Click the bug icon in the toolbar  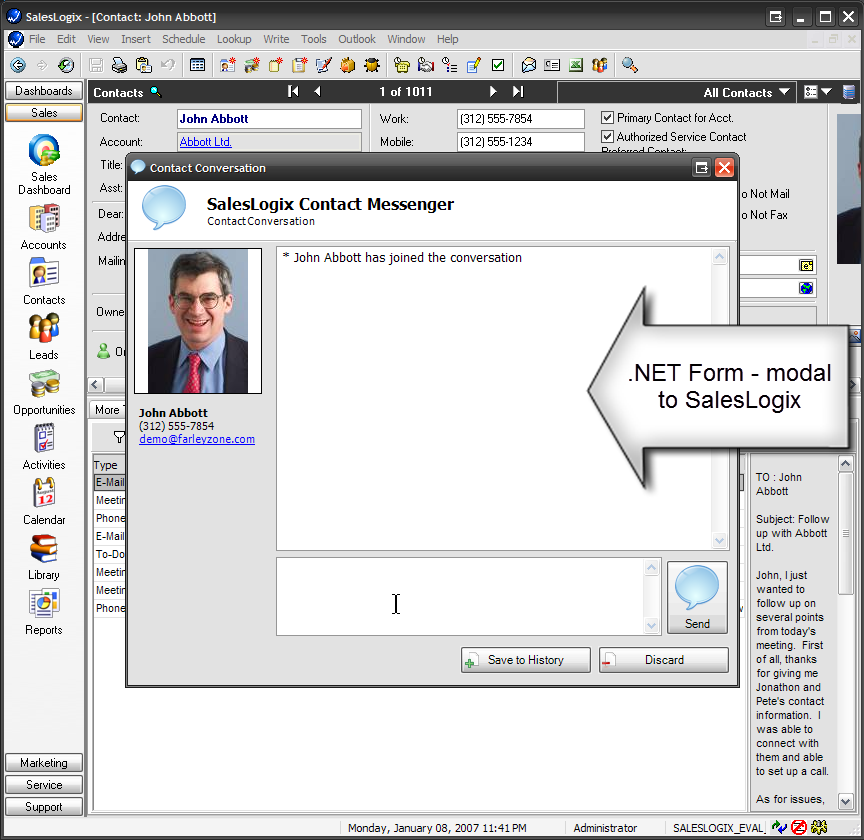[x=372, y=65]
